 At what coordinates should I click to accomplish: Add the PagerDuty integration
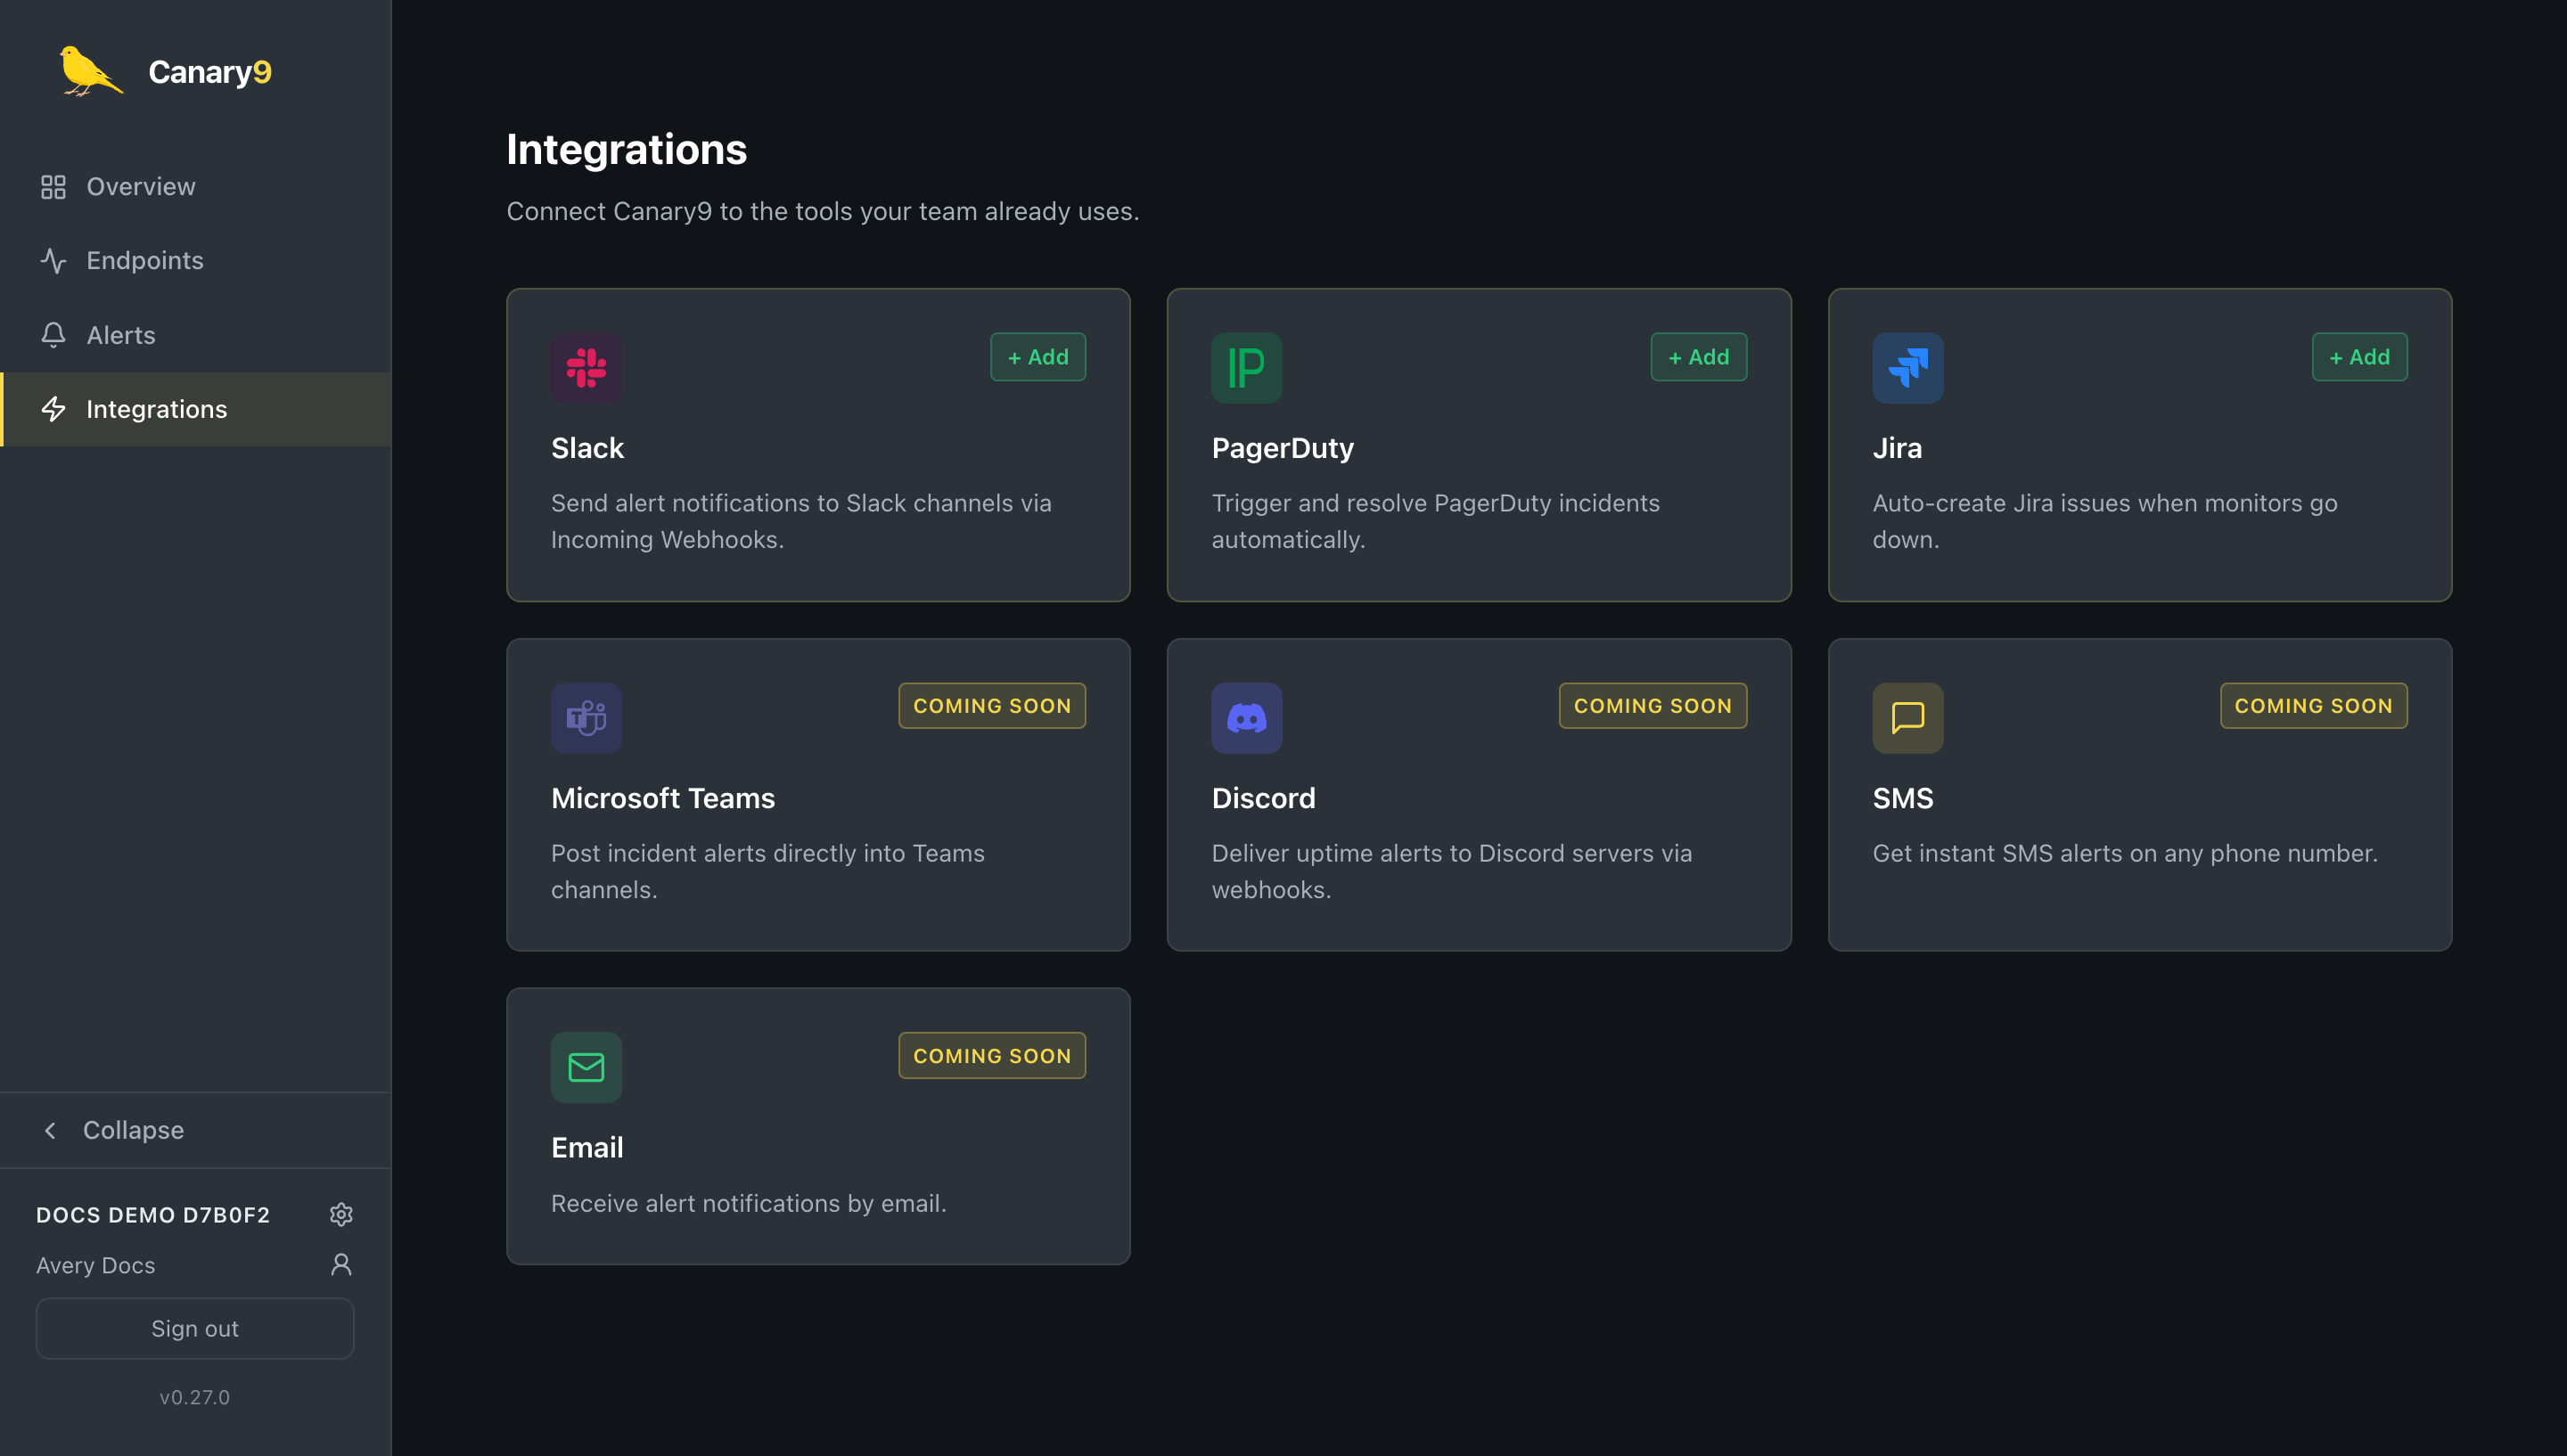(x=1698, y=357)
